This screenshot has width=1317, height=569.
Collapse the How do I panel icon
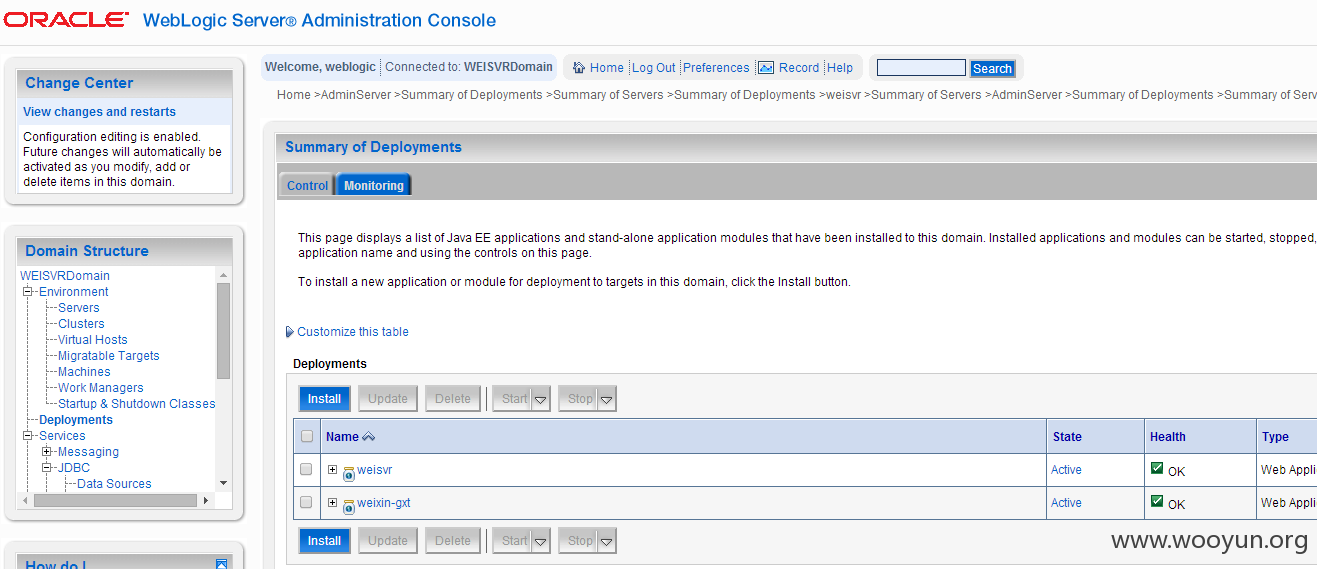click(222, 565)
